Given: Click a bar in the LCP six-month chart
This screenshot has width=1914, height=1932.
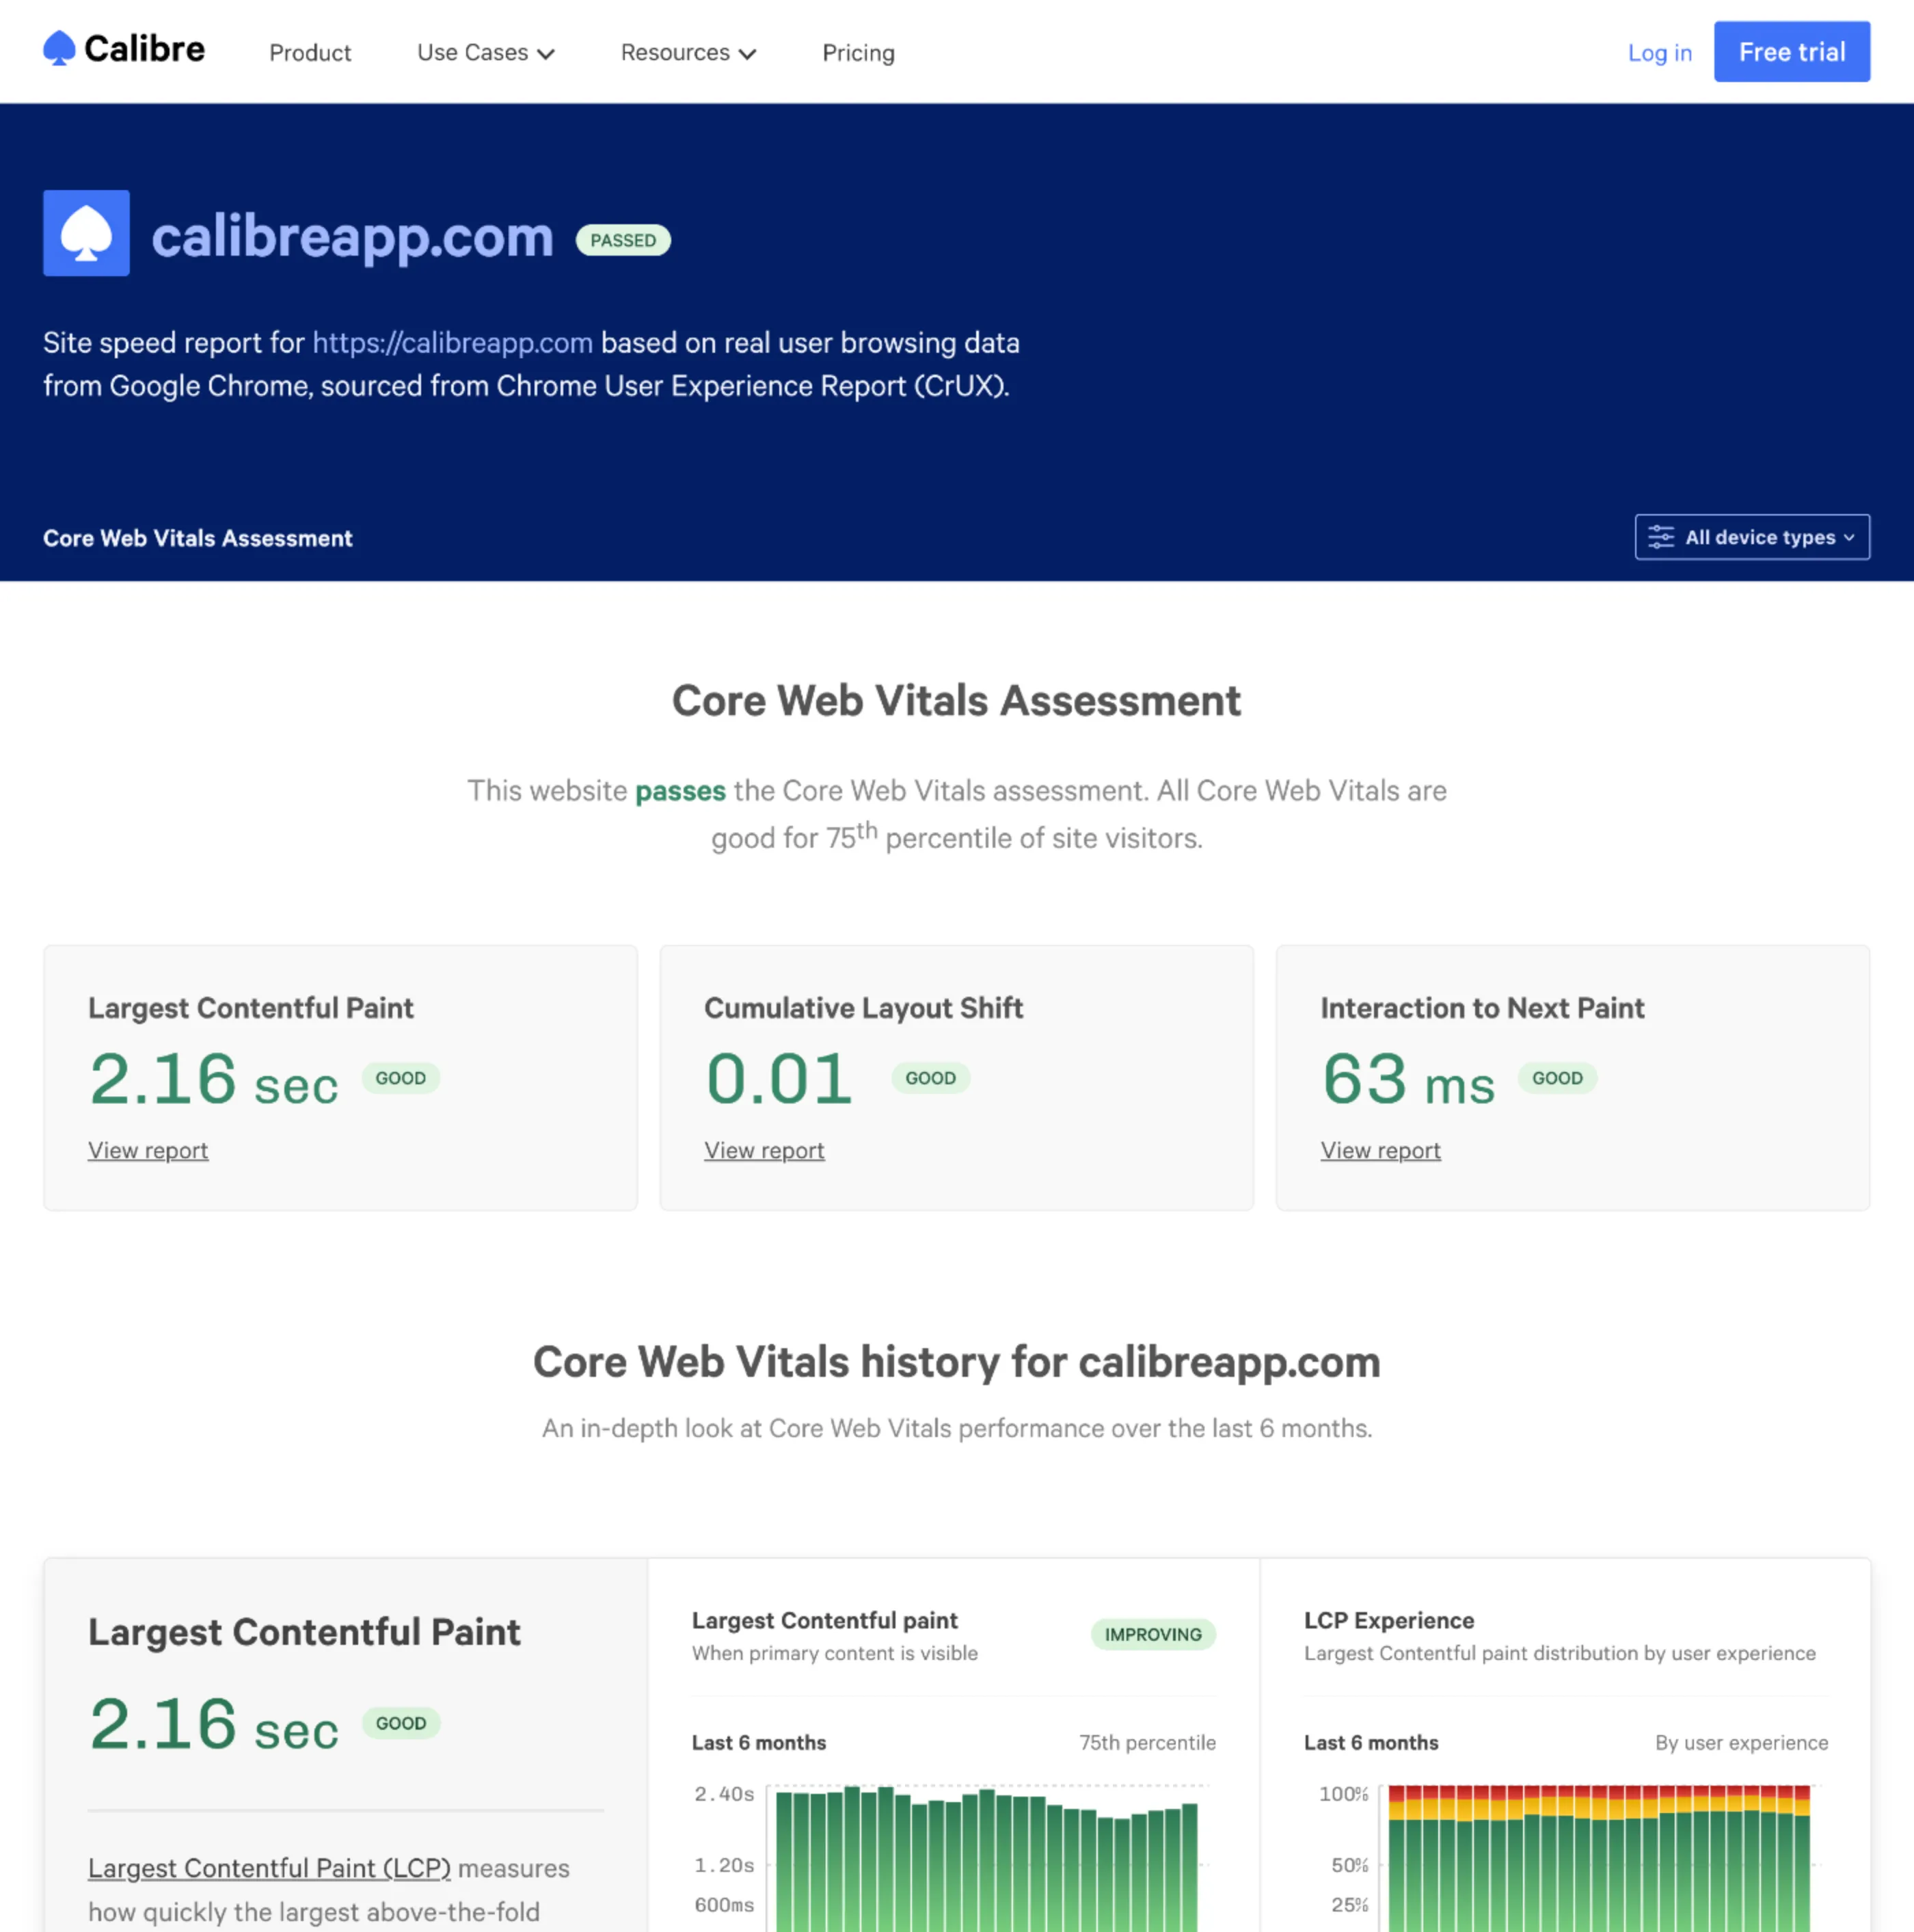Looking at the screenshot, I should (x=985, y=1860).
